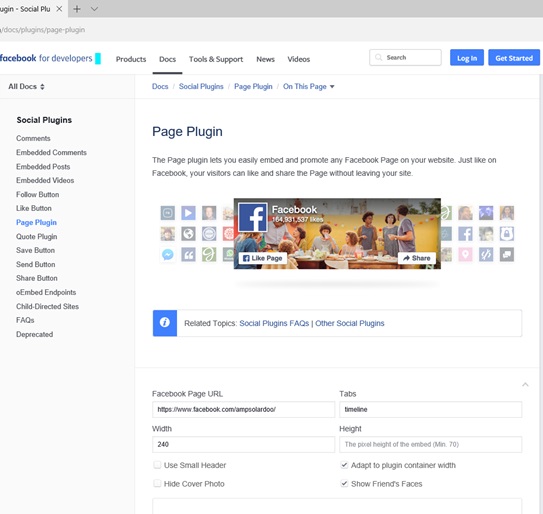Image resolution: width=543 pixels, height=514 pixels.
Task: Click the Facebook f icon in right grid
Action: pyautogui.click(x=465, y=234)
